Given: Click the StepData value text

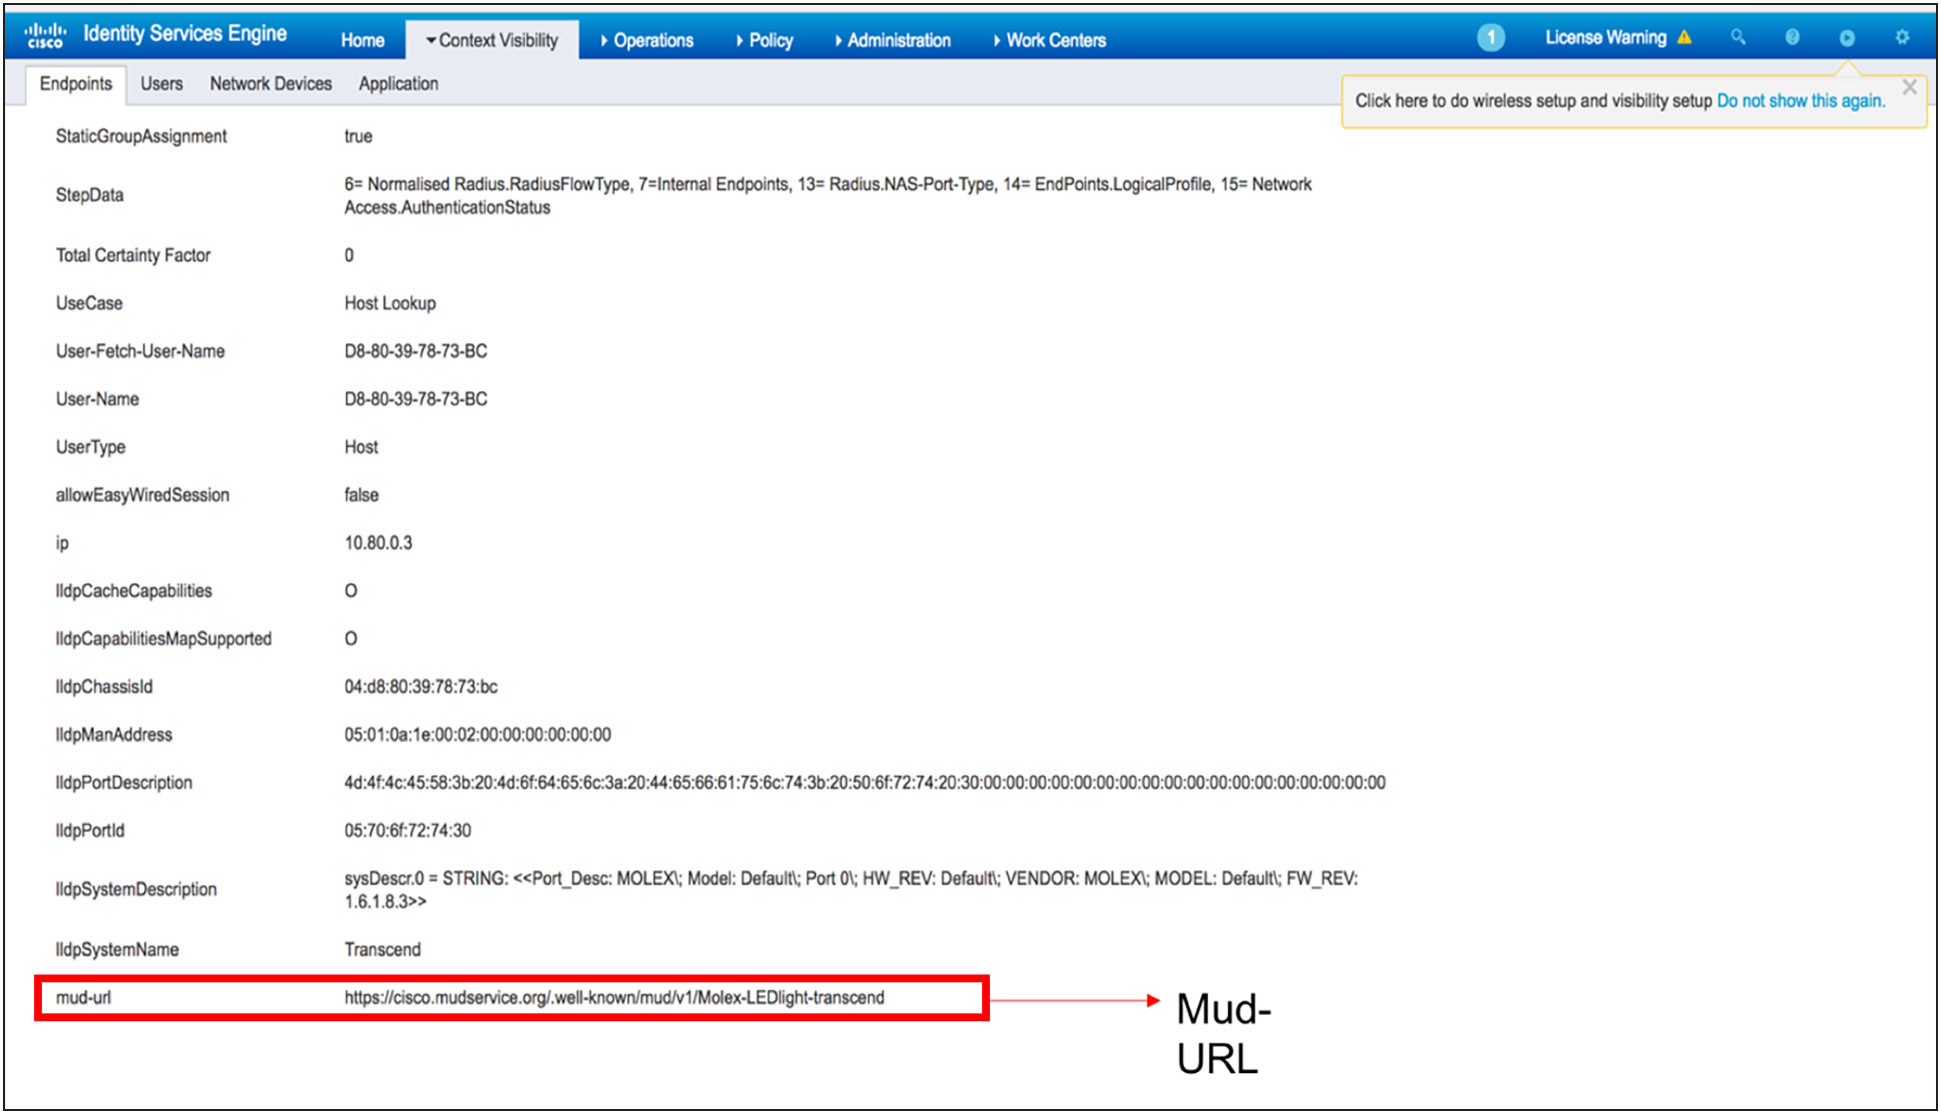Looking at the screenshot, I should pos(828,196).
